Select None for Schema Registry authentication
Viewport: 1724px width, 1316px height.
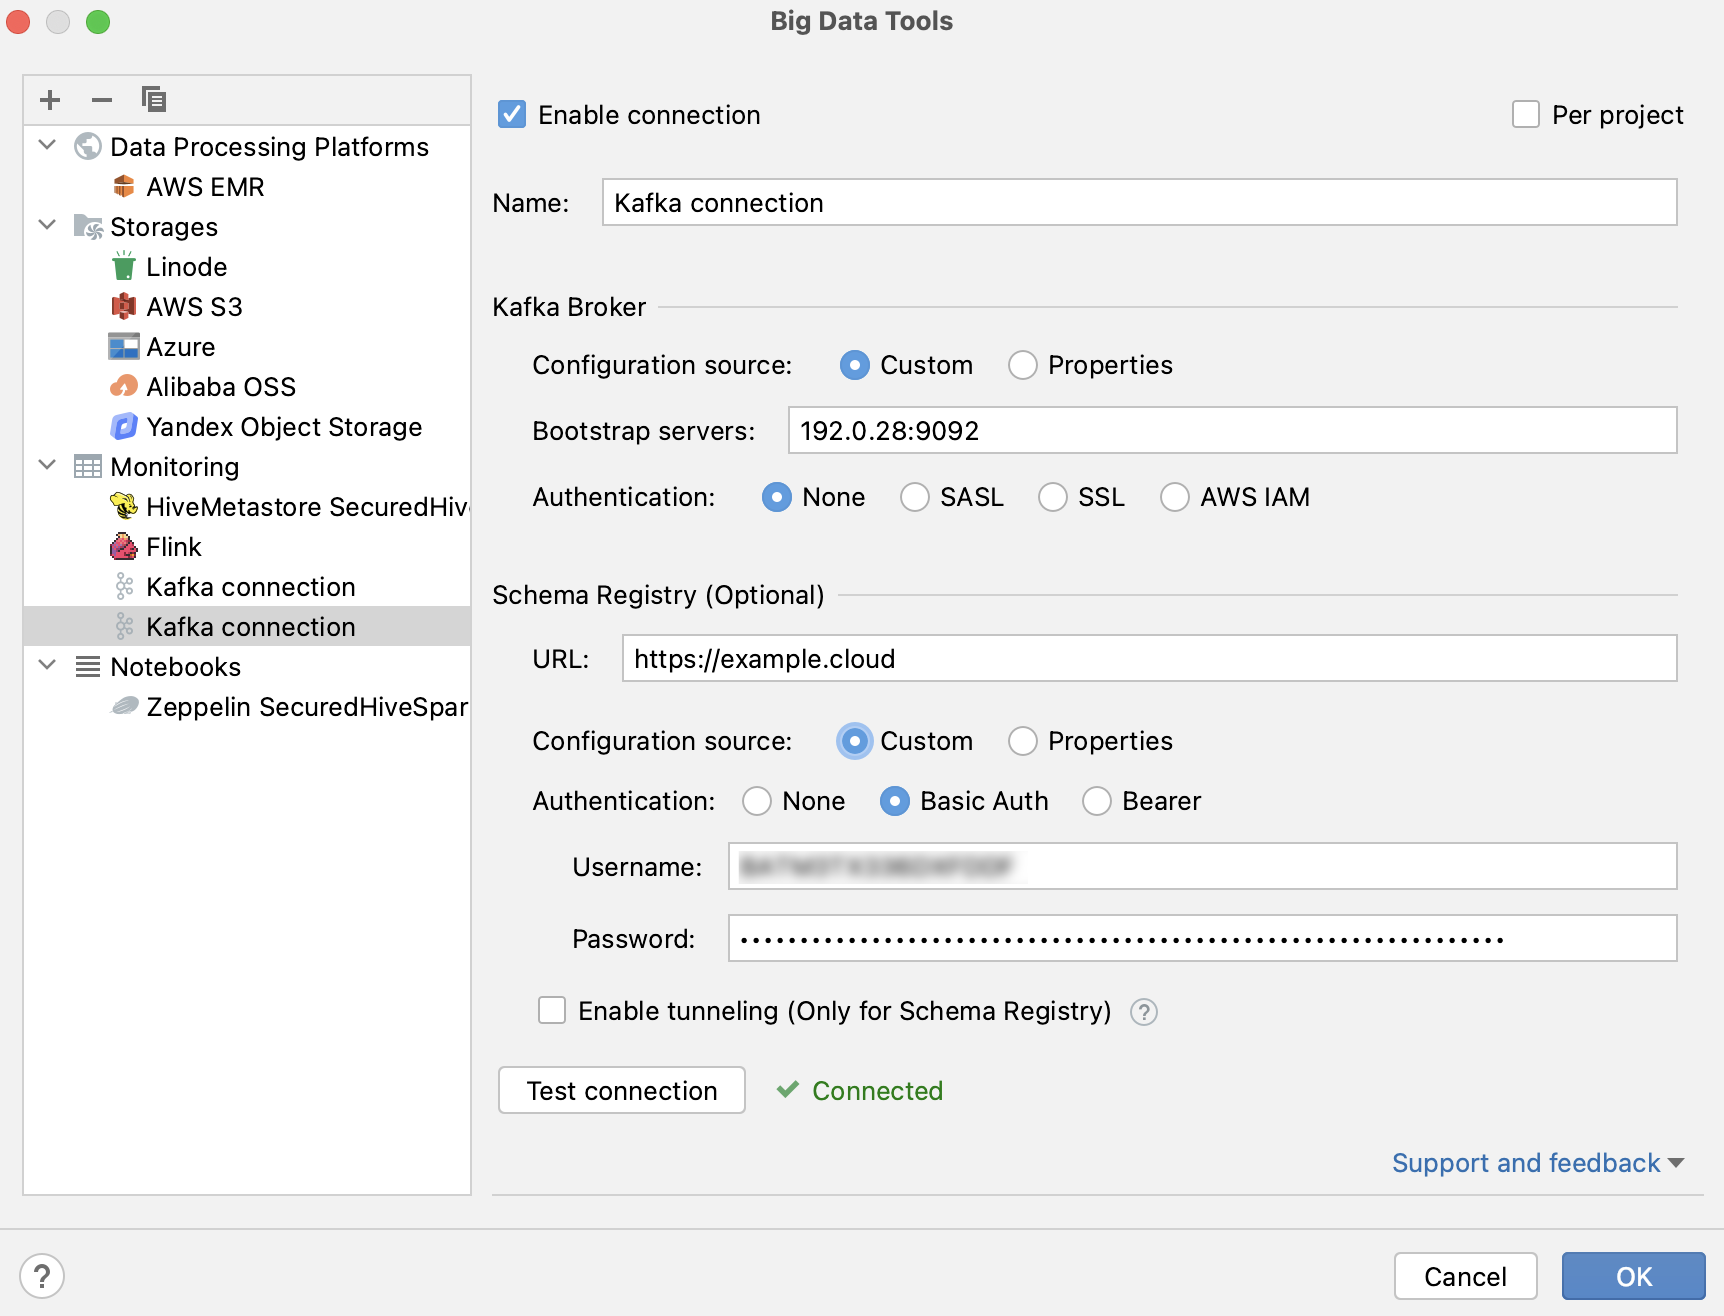[x=757, y=801]
